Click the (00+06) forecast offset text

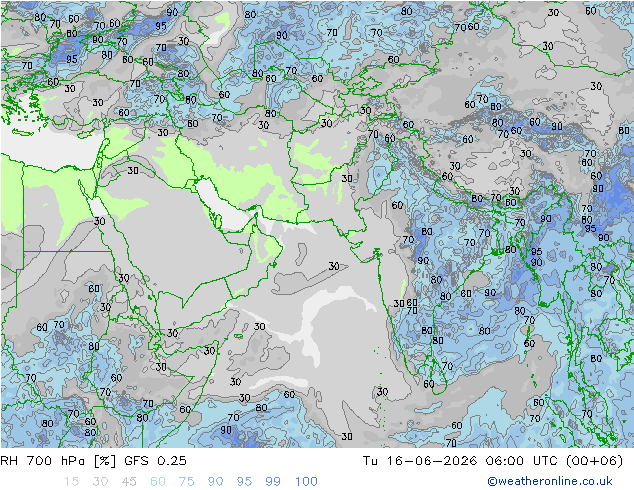594,461
